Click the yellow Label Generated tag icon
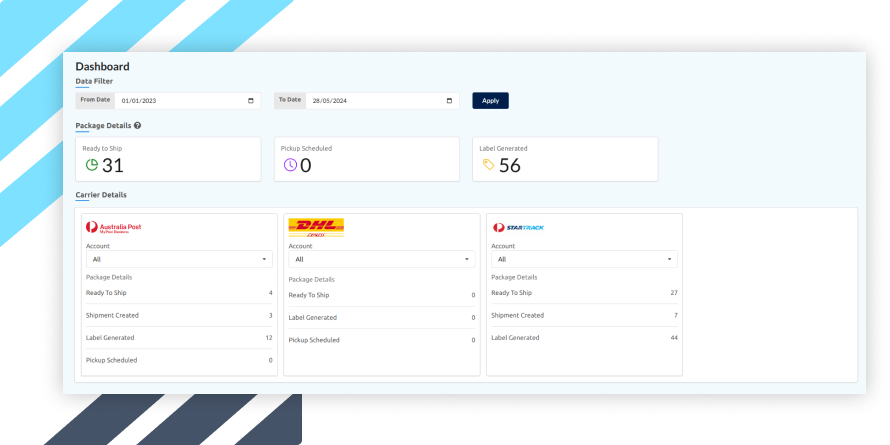Image resolution: width=890 pixels, height=445 pixels. [x=489, y=165]
